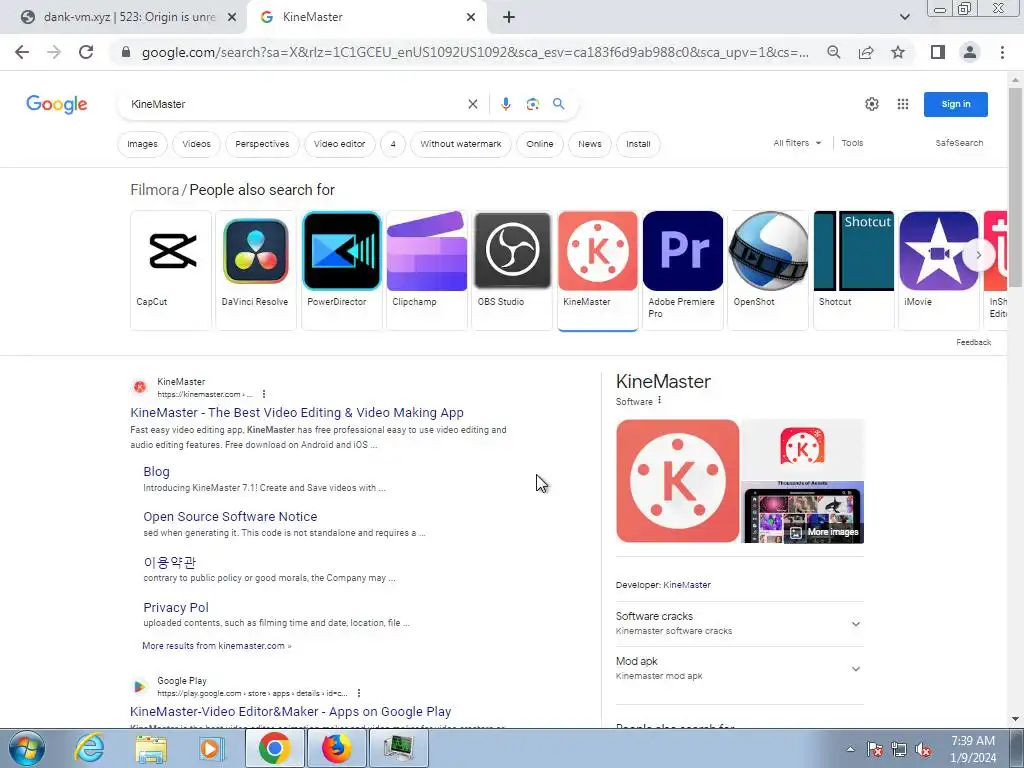Screen dimensions: 1024x768
Task: Select the Clipchamp icon
Action: coord(426,251)
